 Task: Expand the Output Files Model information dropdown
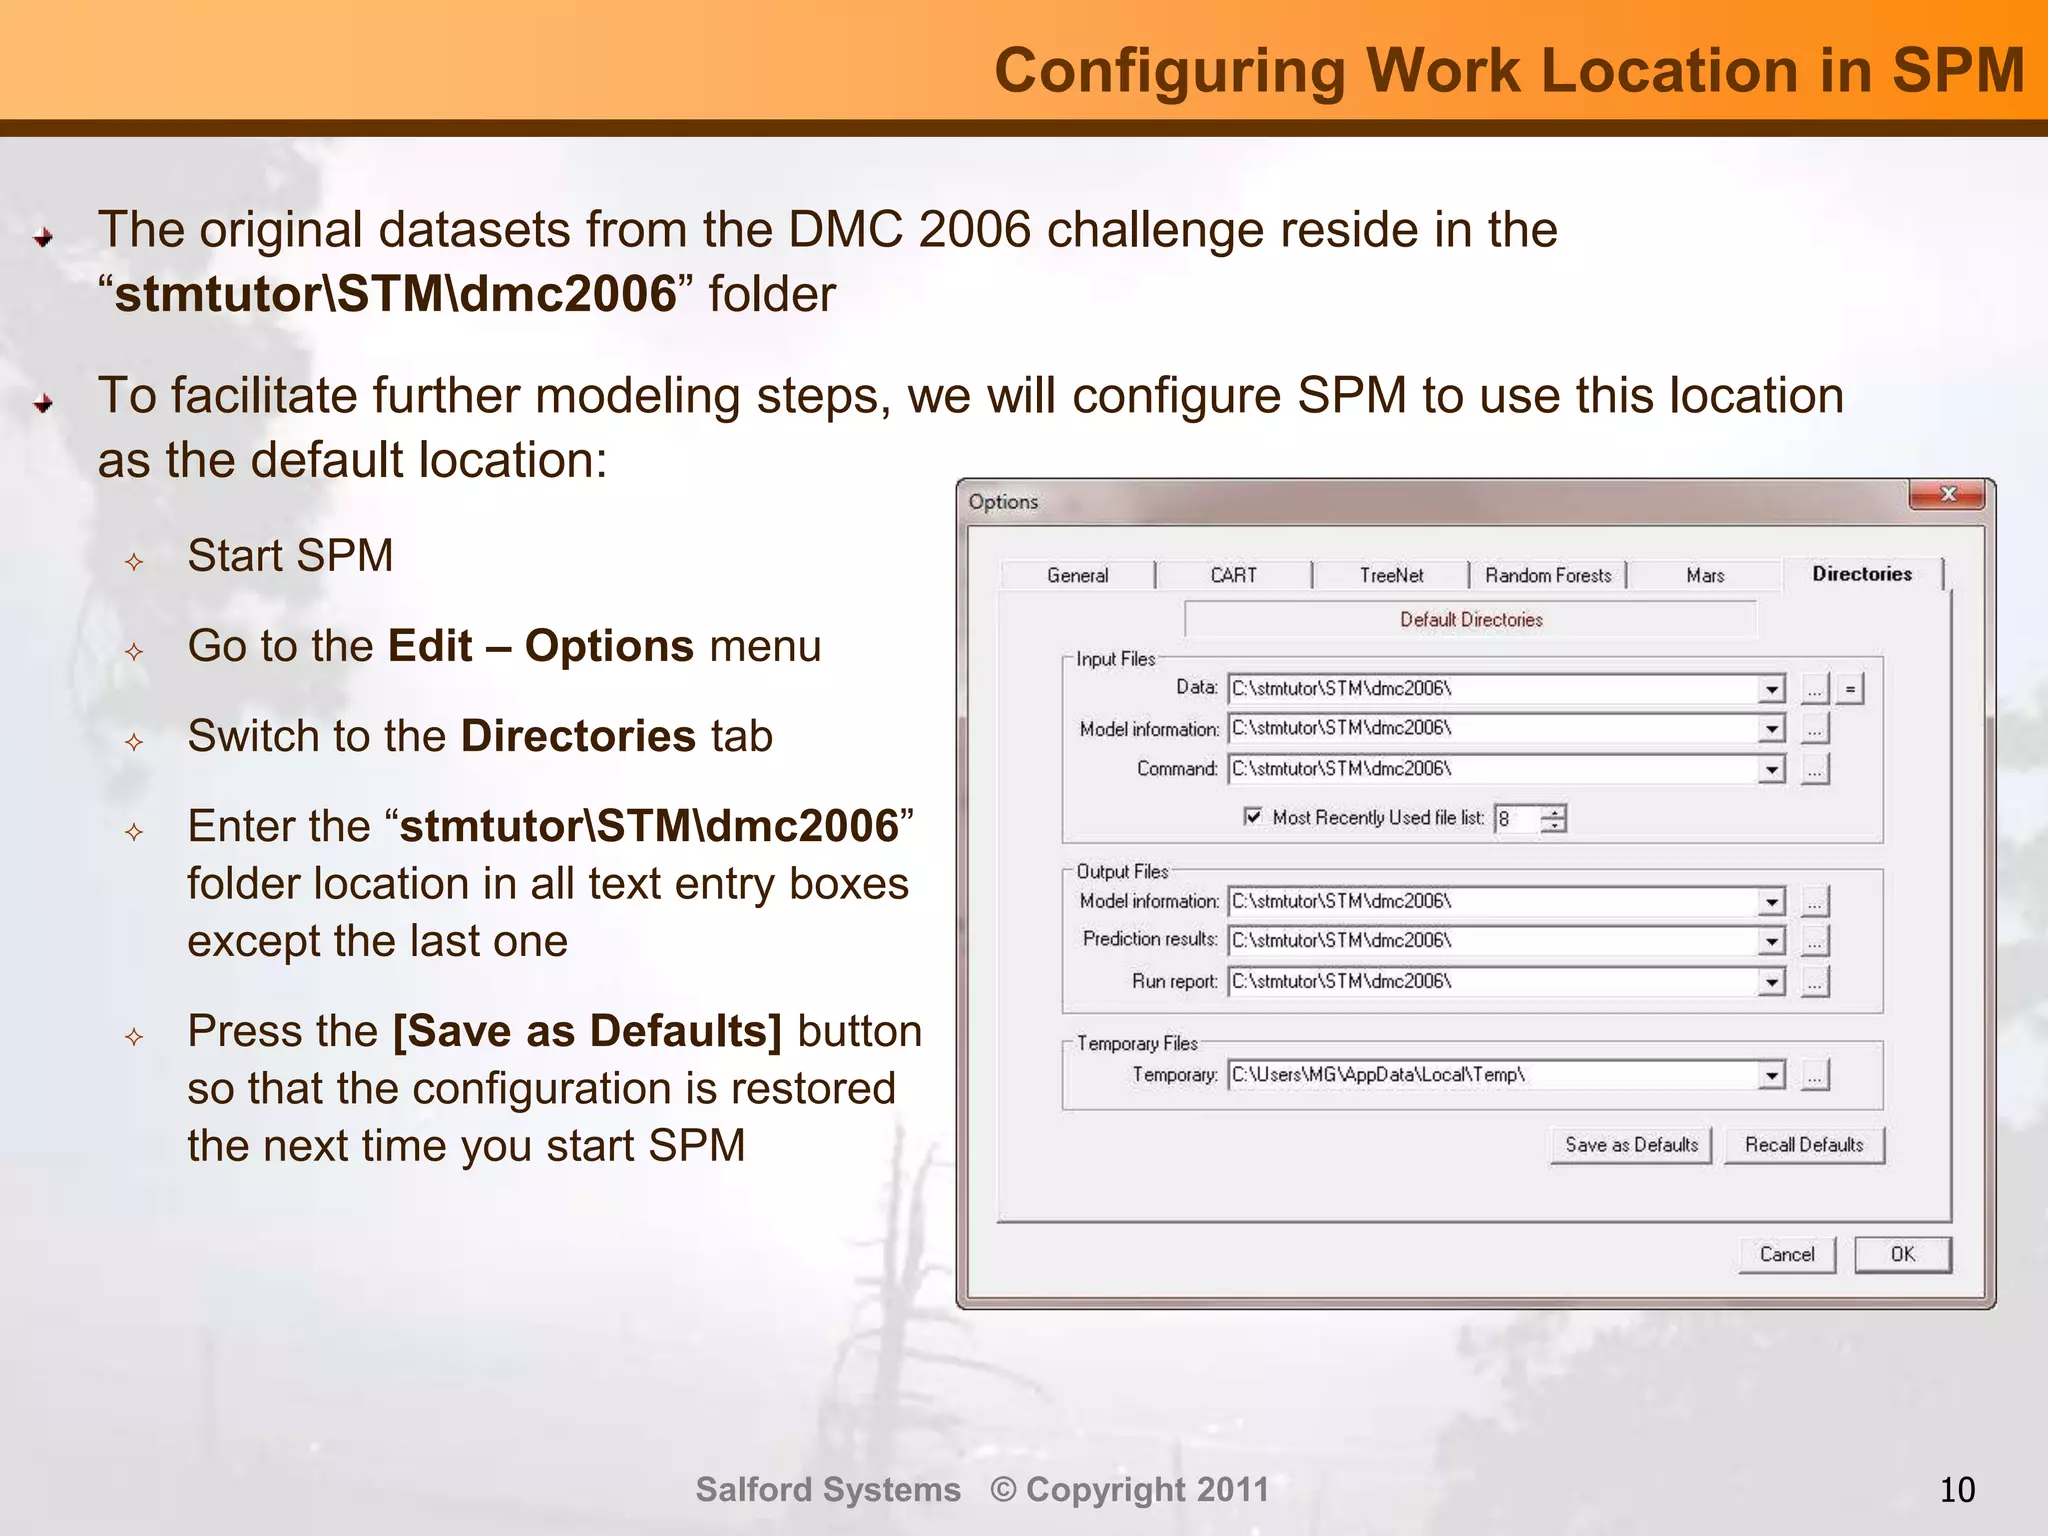[x=1771, y=901]
